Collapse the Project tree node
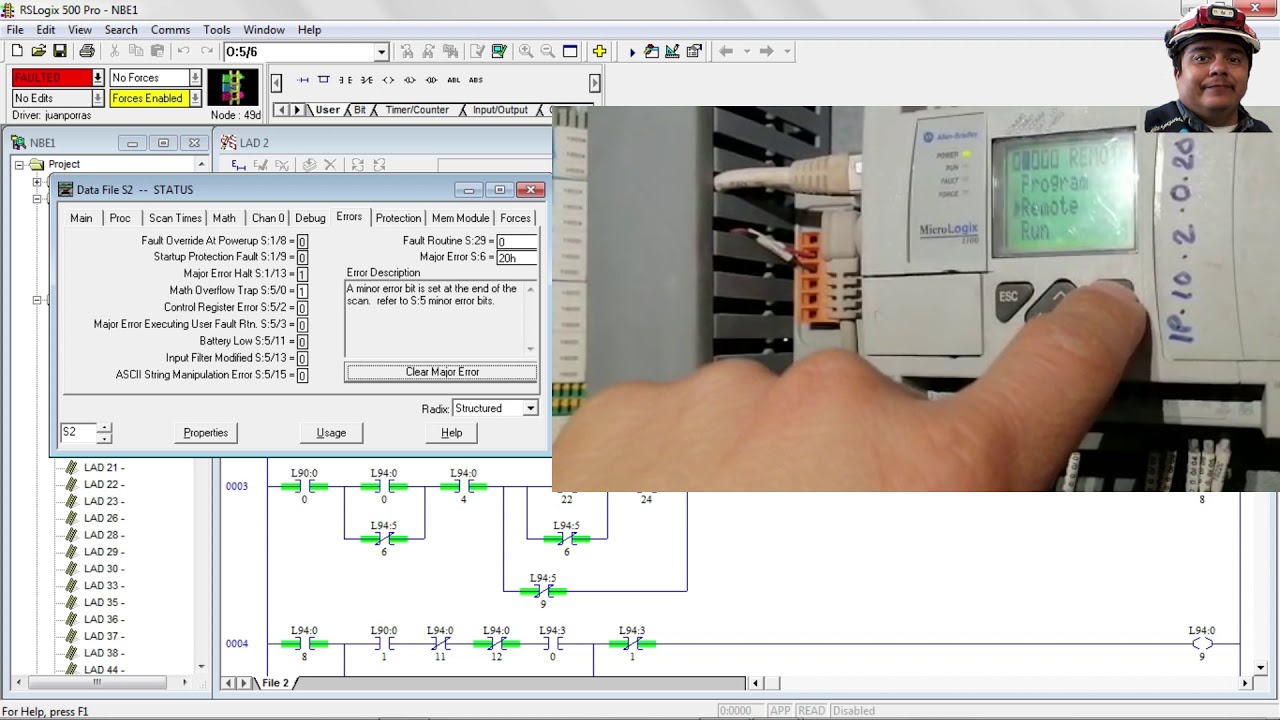The width and height of the screenshot is (1280, 720). click(x=19, y=165)
